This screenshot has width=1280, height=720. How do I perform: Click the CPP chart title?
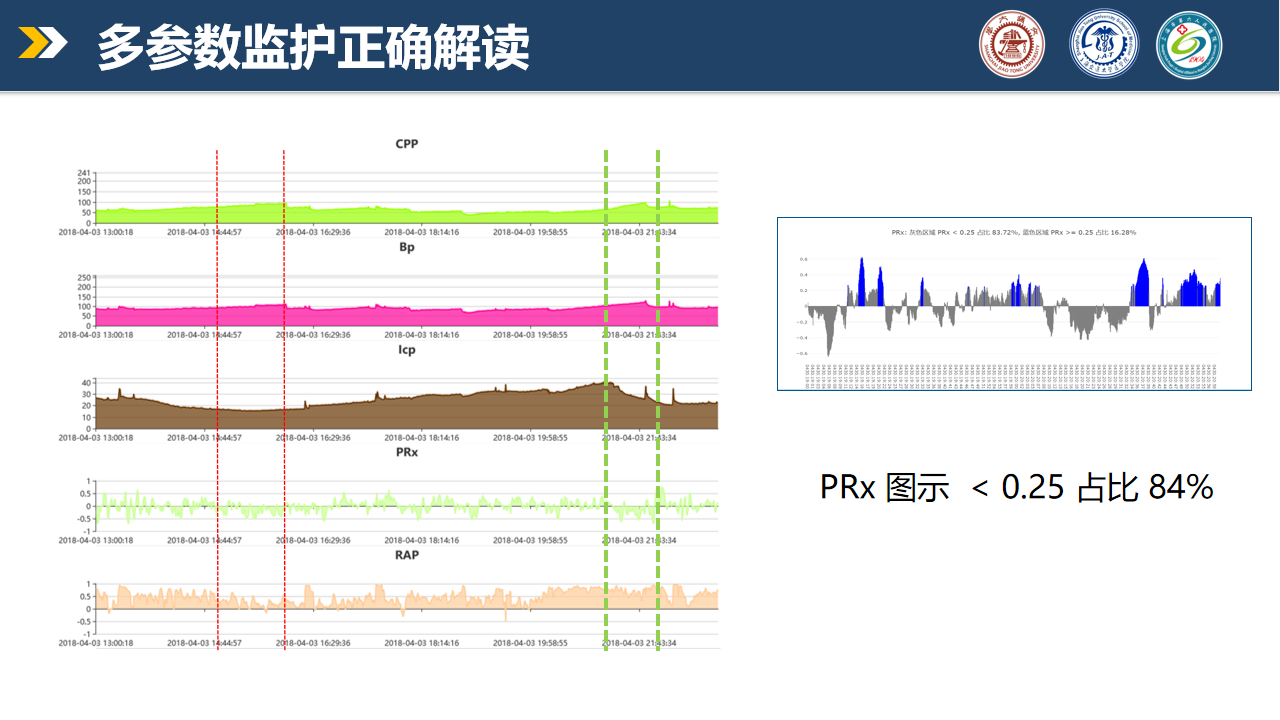pos(407,144)
